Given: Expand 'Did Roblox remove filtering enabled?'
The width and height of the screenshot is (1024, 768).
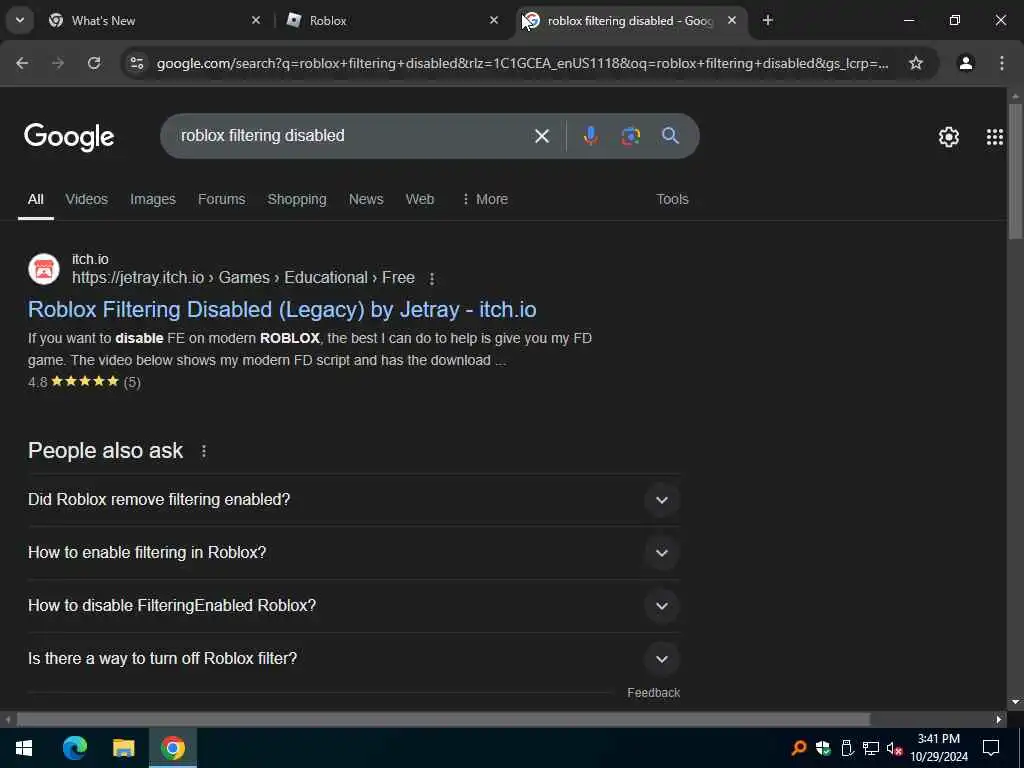Looking at the screenshot, I should pyautogui.click(x=354, y=500).
